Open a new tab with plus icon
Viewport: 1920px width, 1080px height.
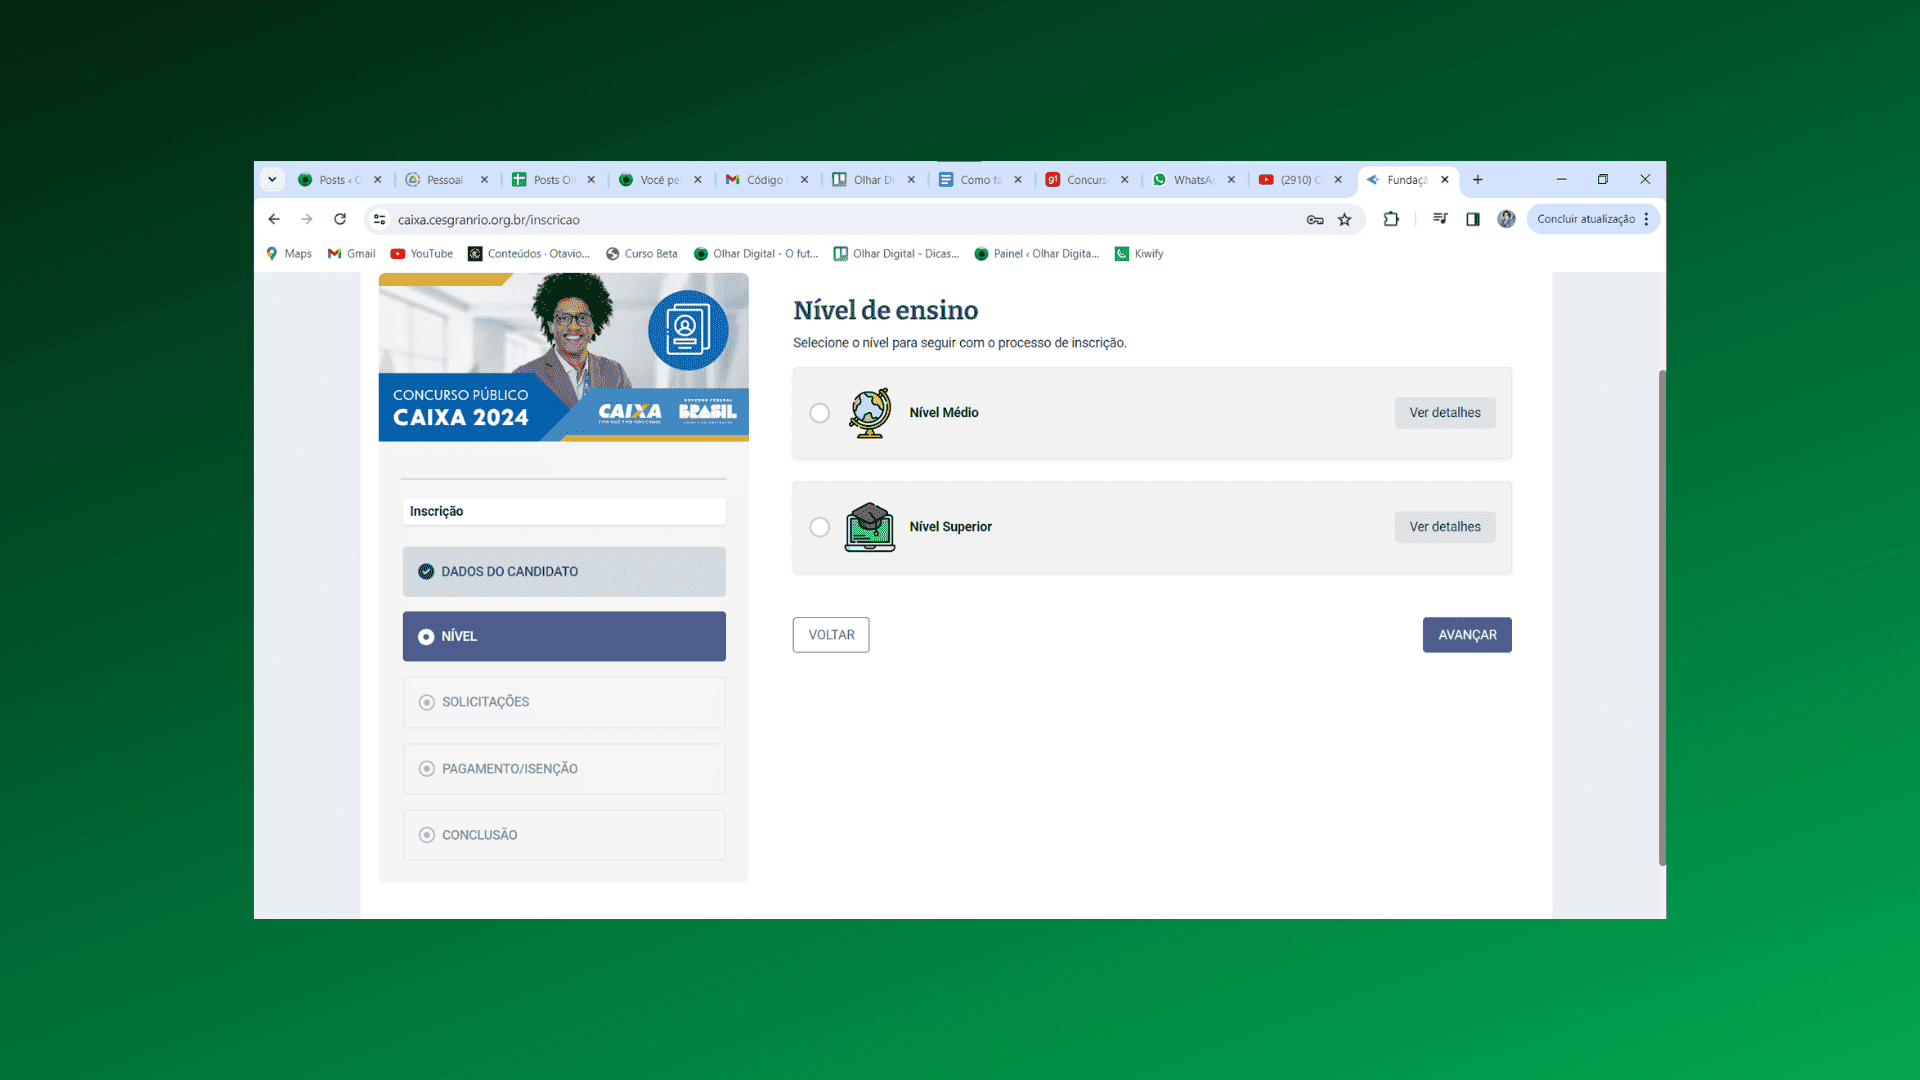[x=1478, y=180]
